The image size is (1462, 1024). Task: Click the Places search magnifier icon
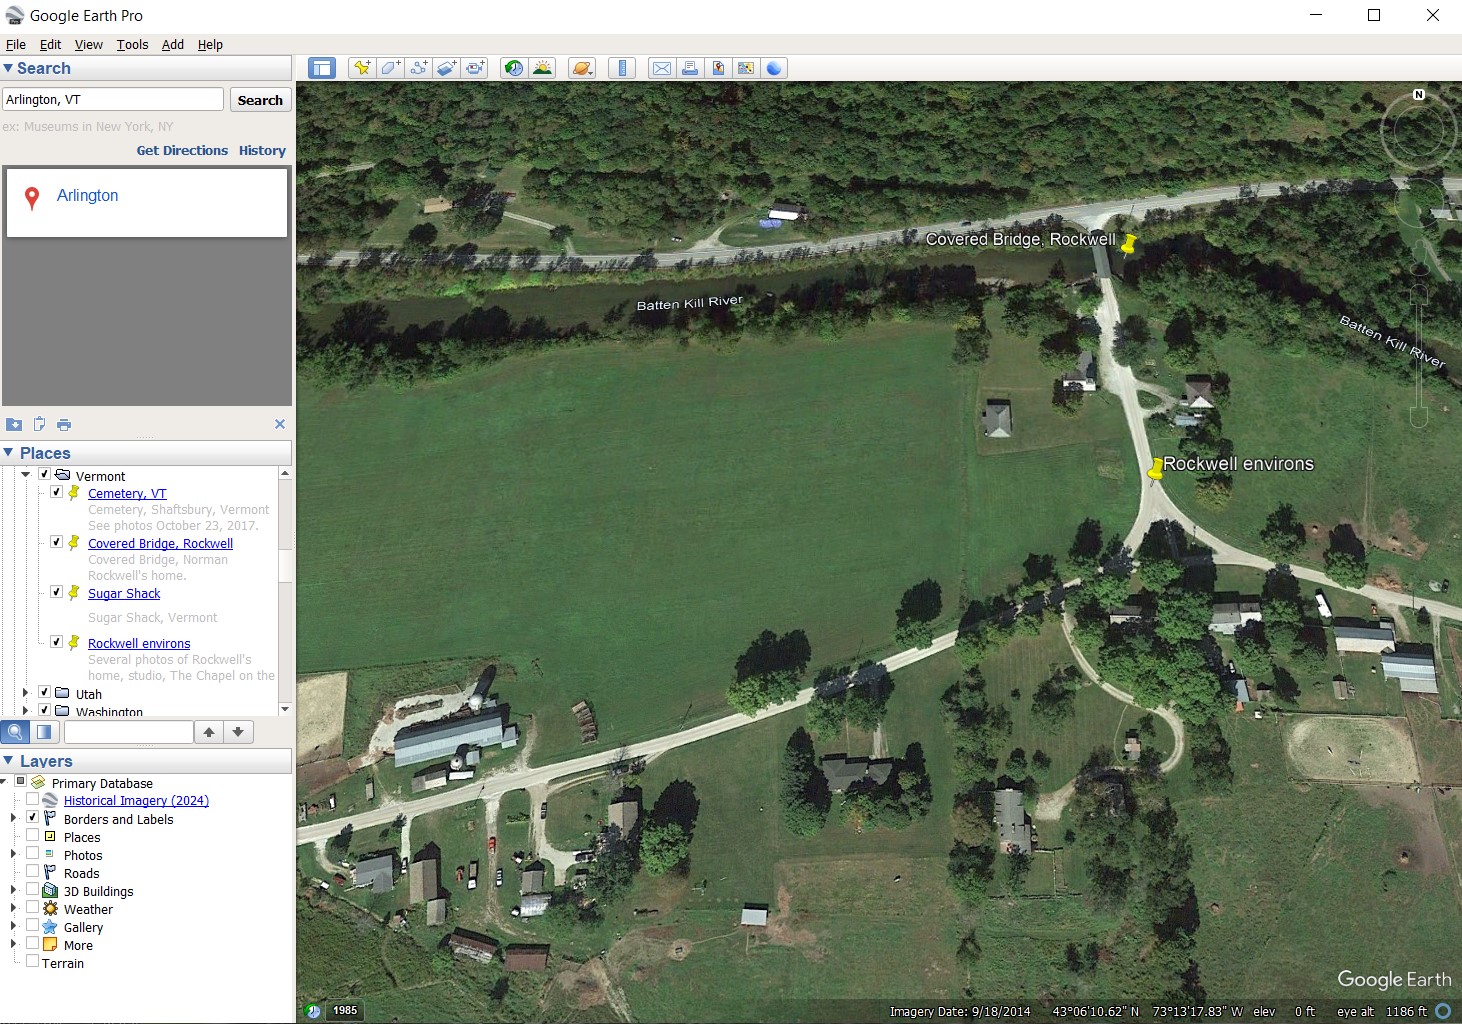click(x=15, y=732)
